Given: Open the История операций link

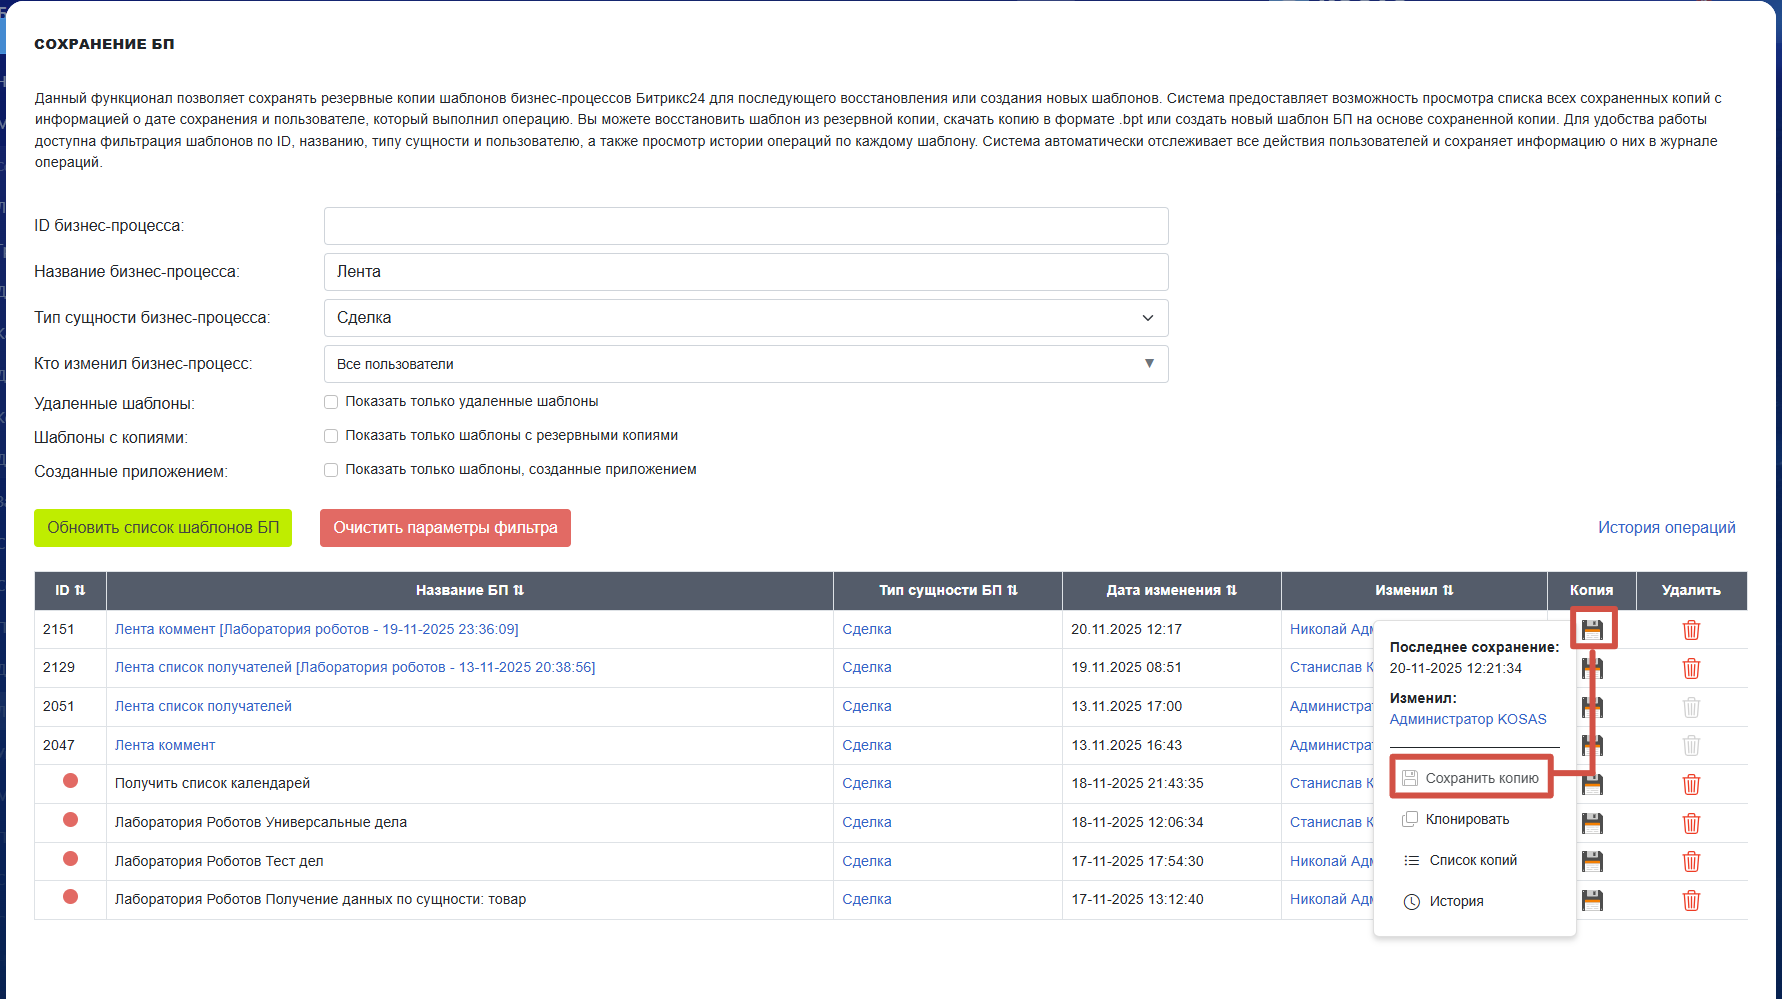Looking at the screenshot, I should click(x=1666, y=528).
